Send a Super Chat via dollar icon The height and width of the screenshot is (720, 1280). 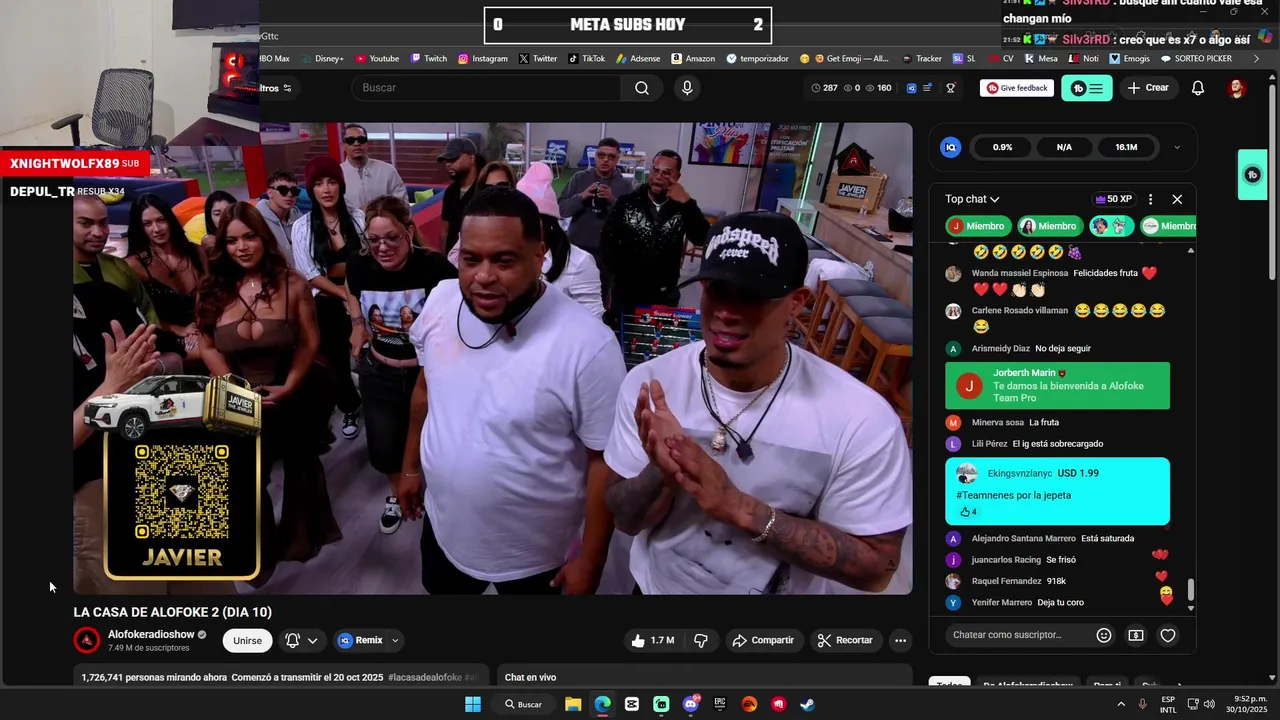tap(1136, 635)
